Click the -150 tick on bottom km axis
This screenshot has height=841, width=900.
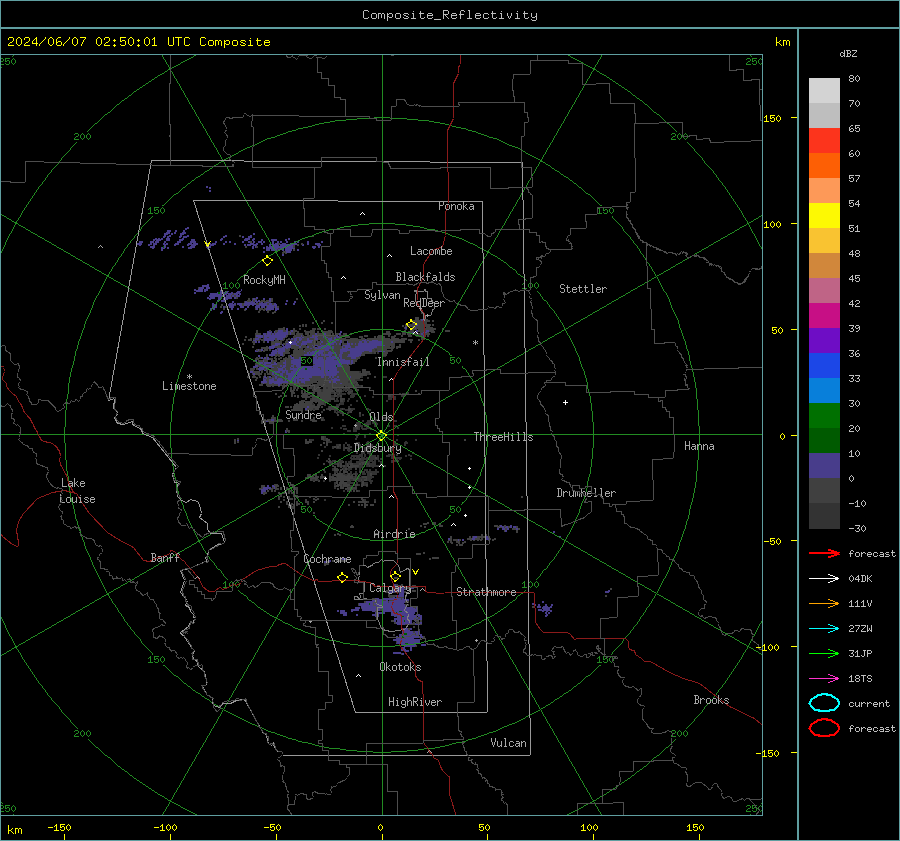pos(59,827)
